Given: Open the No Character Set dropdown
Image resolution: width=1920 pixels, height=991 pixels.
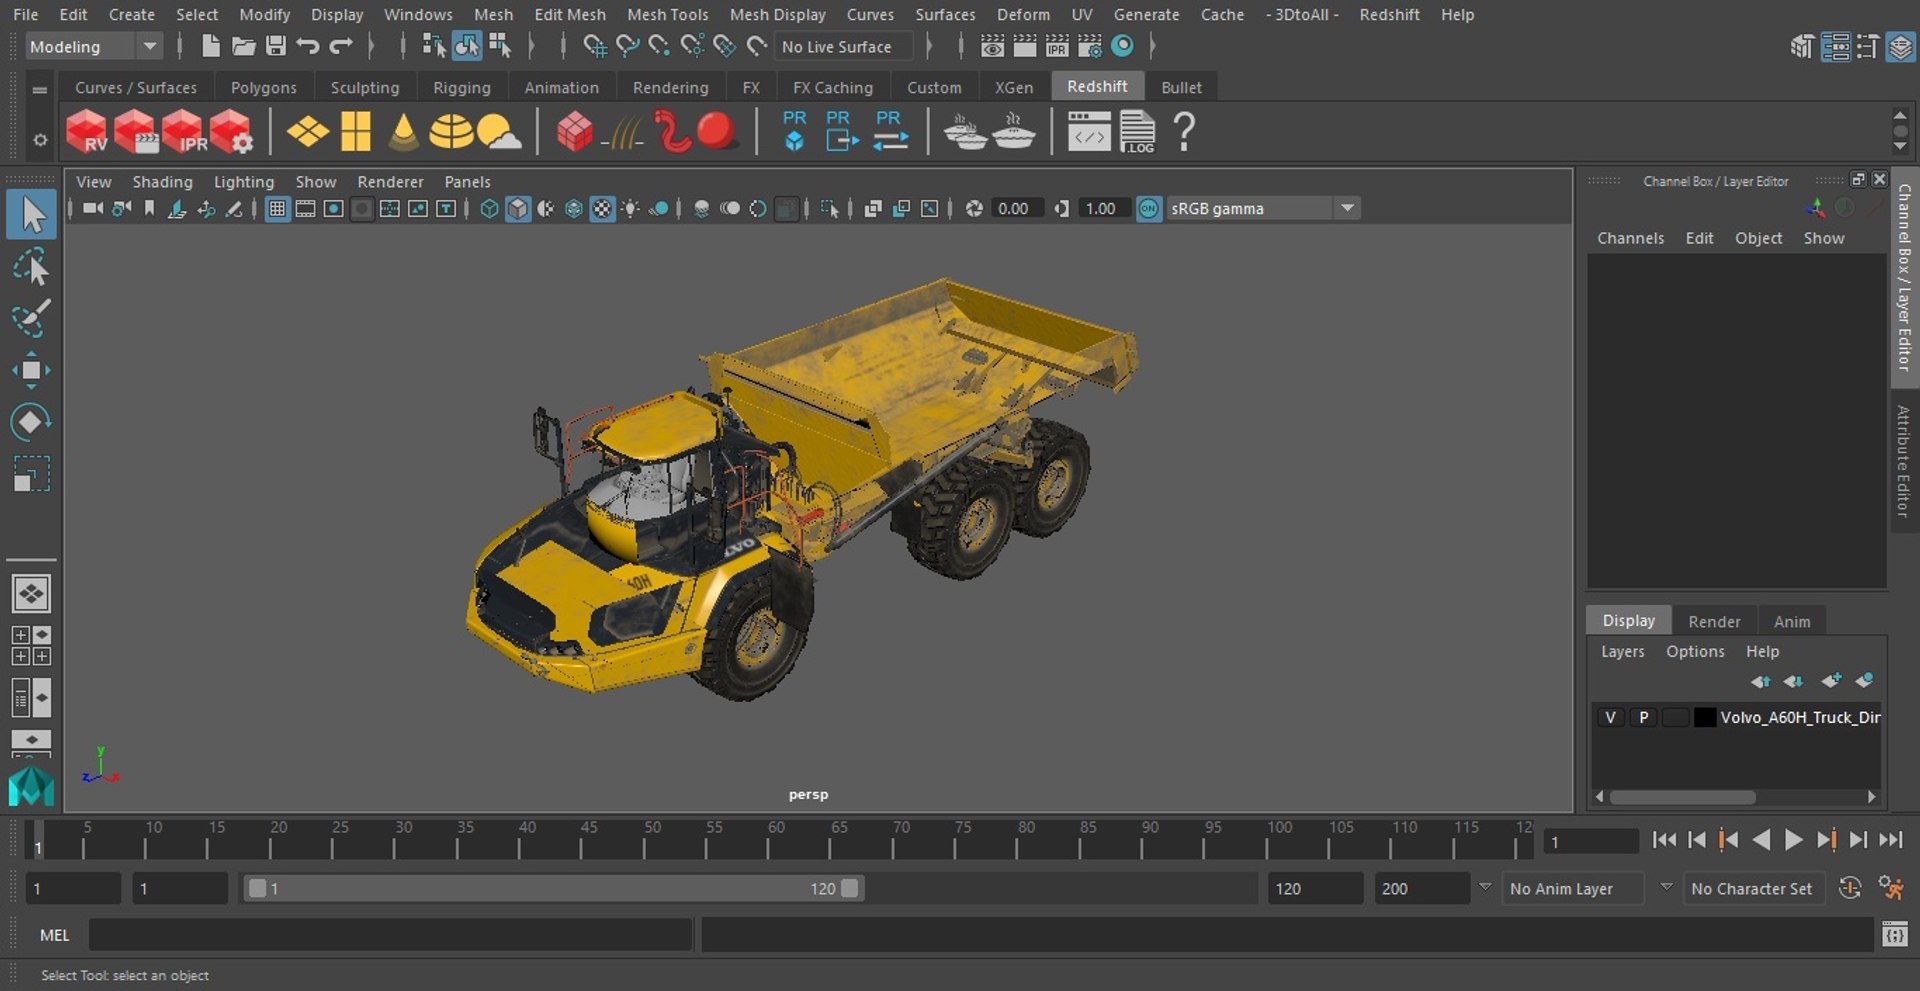Looking at the screenshot, I should (x=1756, y=888).
